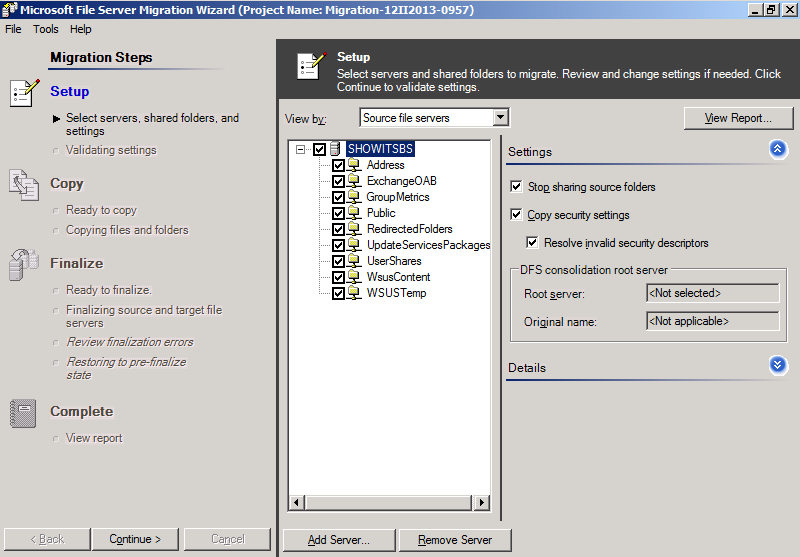Click the Copy step documents icon
The height and width of the screenshot is (557, 800).
pos(23,184)
